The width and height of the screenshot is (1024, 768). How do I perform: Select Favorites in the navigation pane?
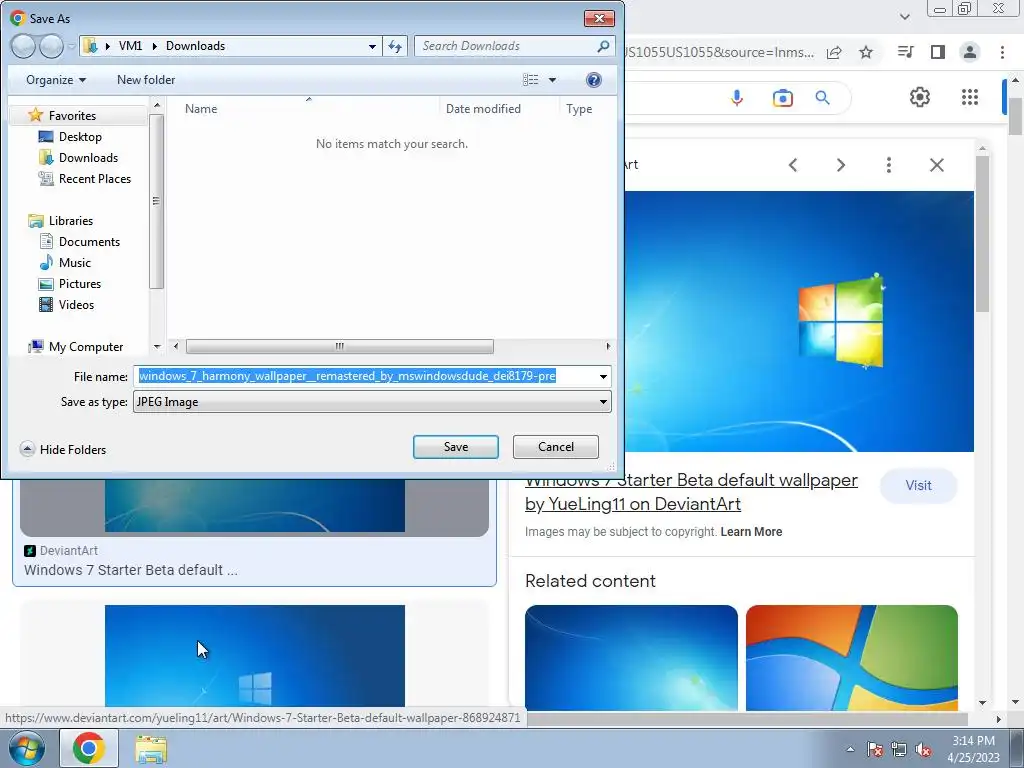[x=72, y=116]
